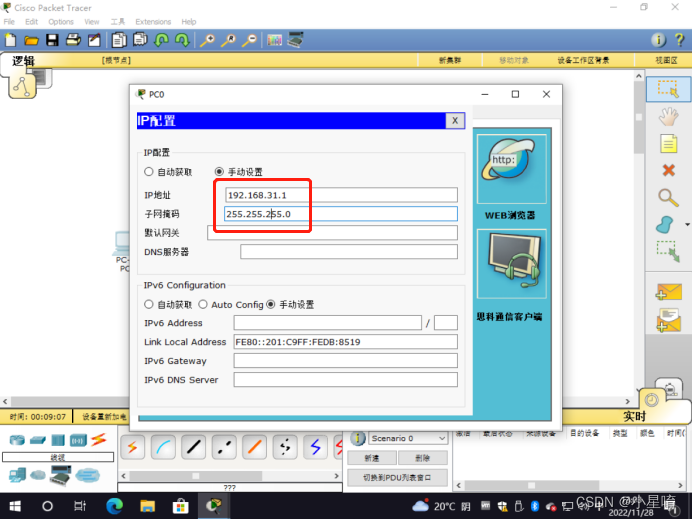Image resolution: width=692 pixels, height=519 pixels.
Task: Click the IPv6 Gateway input field
Action: click(346, 361)
